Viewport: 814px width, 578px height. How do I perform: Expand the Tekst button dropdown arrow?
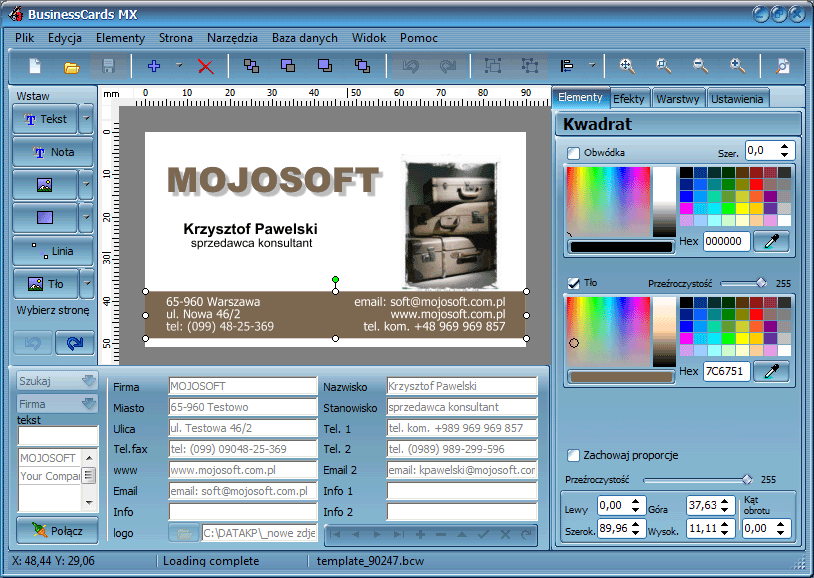pos(86,119)
